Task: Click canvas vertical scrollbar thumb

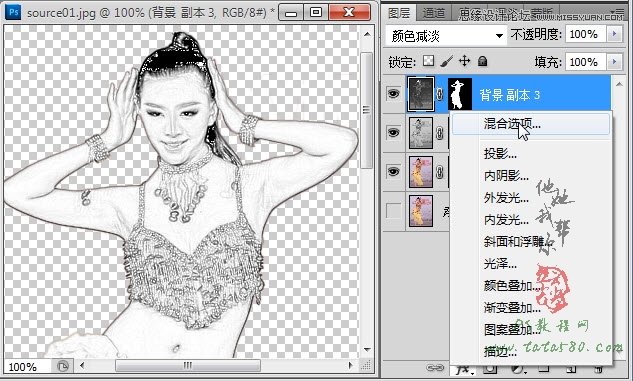Action: (367, 110)
